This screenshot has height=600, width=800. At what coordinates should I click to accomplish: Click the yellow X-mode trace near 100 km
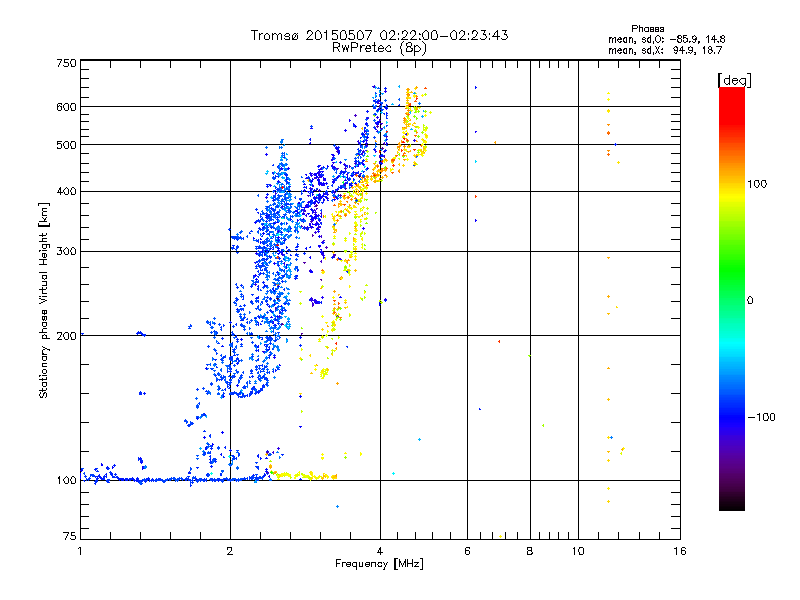[300, 476]
